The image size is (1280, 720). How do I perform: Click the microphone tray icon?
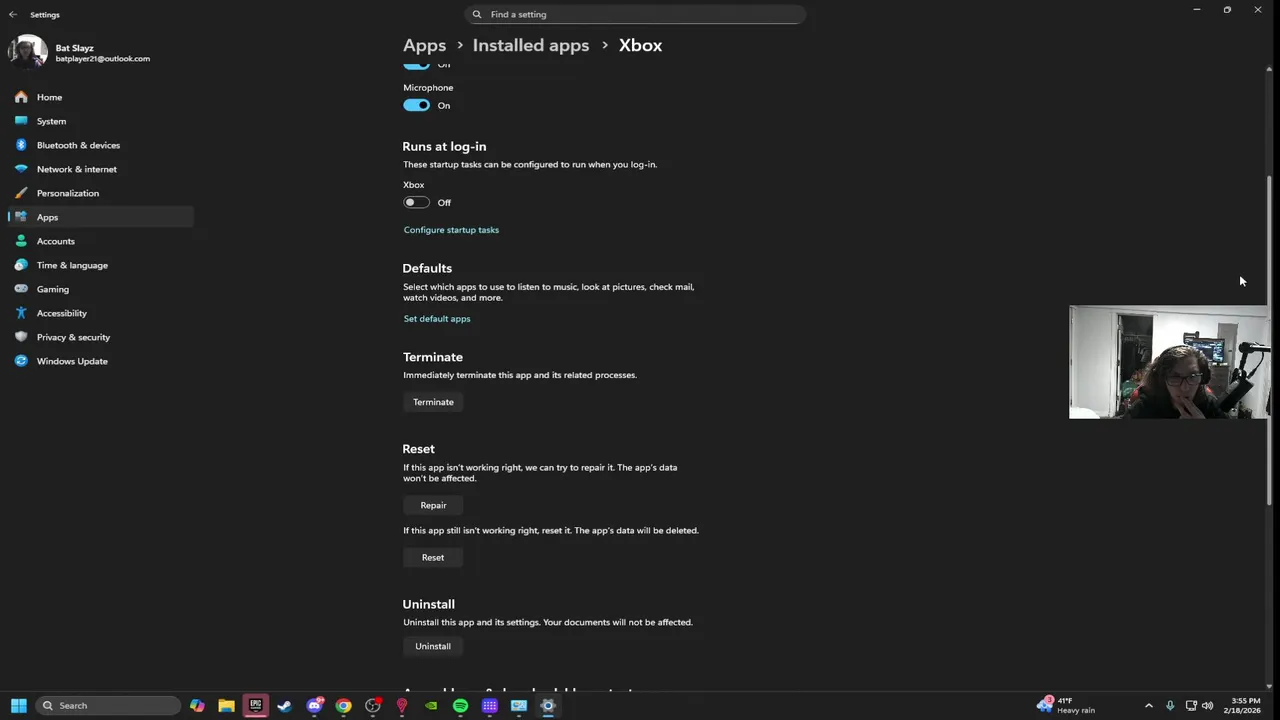coord(1170,705)
